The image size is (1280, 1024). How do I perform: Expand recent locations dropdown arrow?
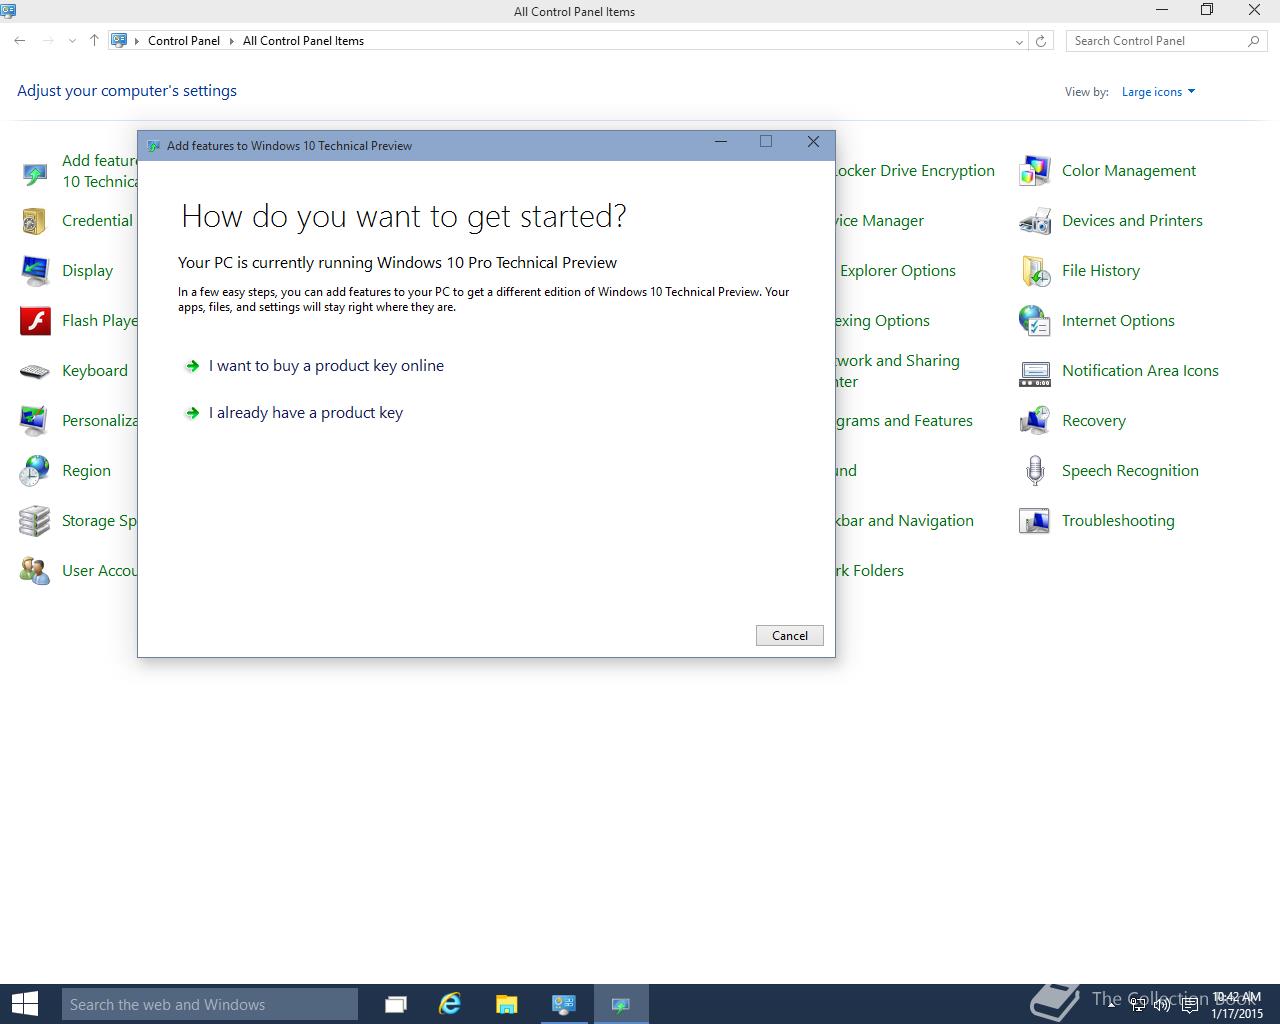tap(72, 41)
